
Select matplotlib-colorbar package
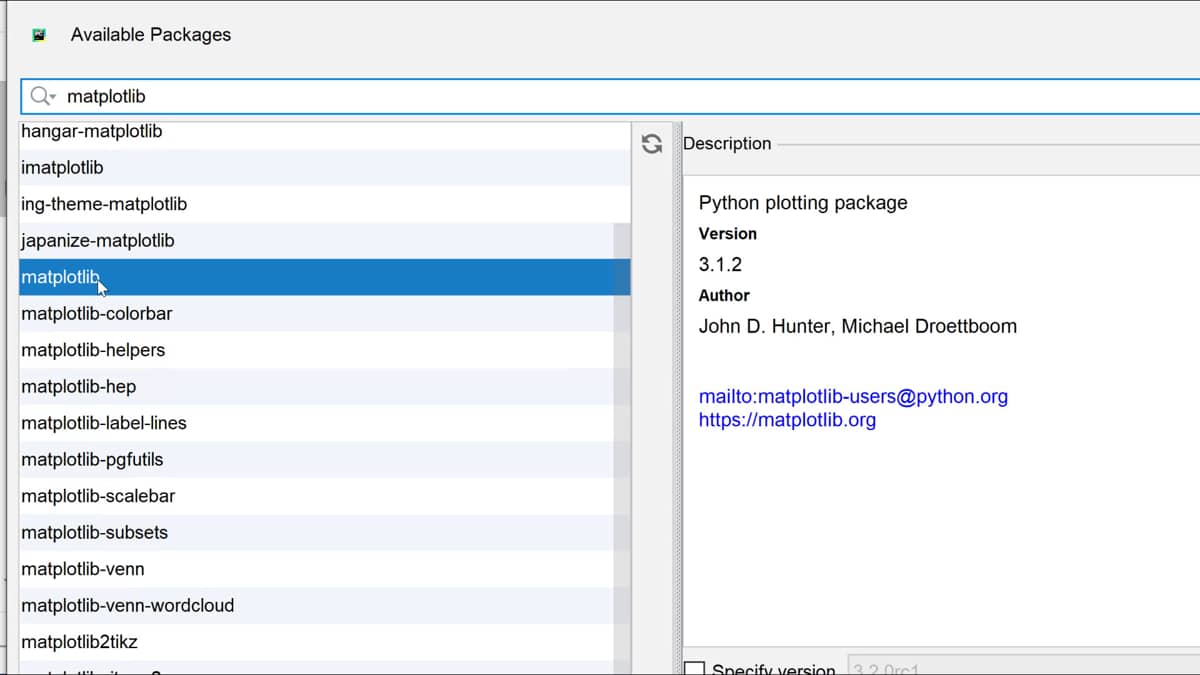(x=325, y=313)
